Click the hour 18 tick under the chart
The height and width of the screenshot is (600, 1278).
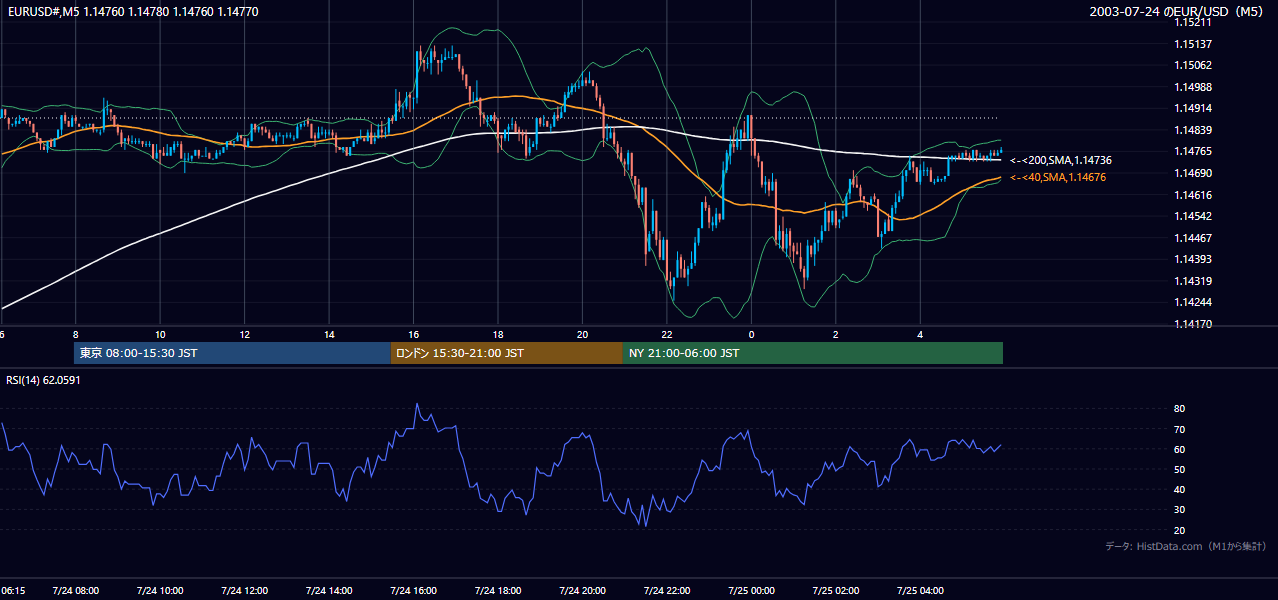(x=498, y=334)
